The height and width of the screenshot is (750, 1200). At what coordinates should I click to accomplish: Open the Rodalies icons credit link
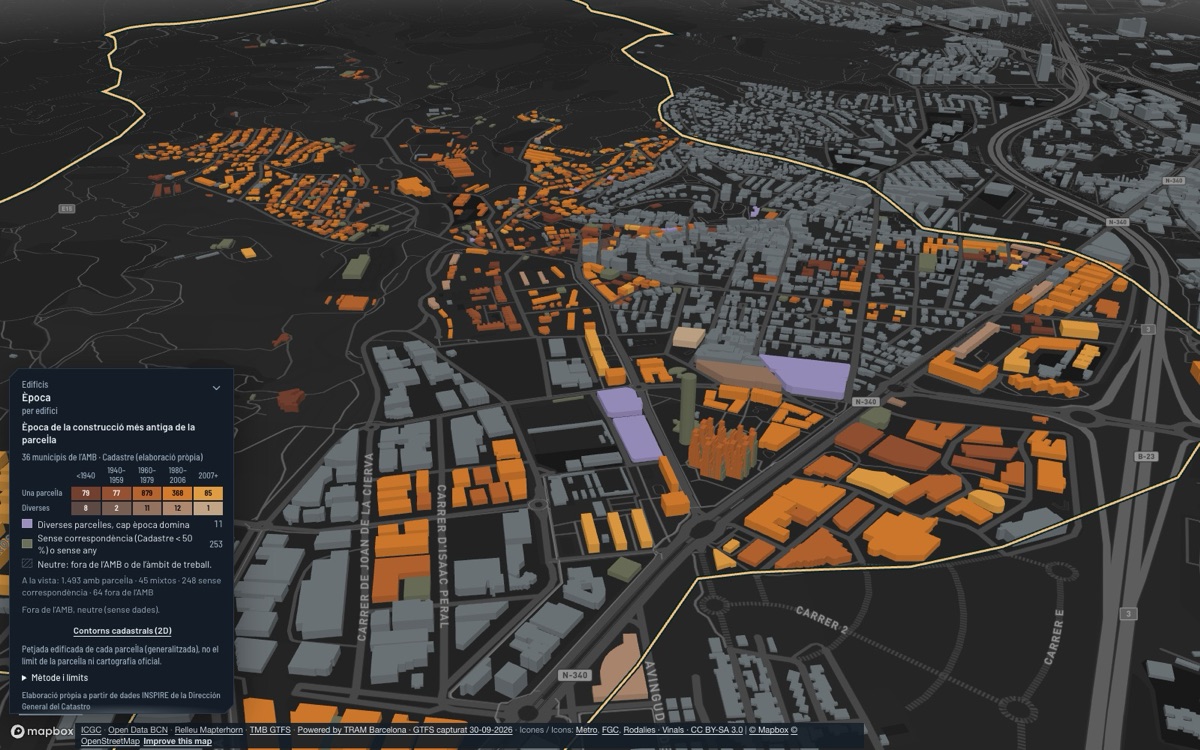click(x=639, y=730)
